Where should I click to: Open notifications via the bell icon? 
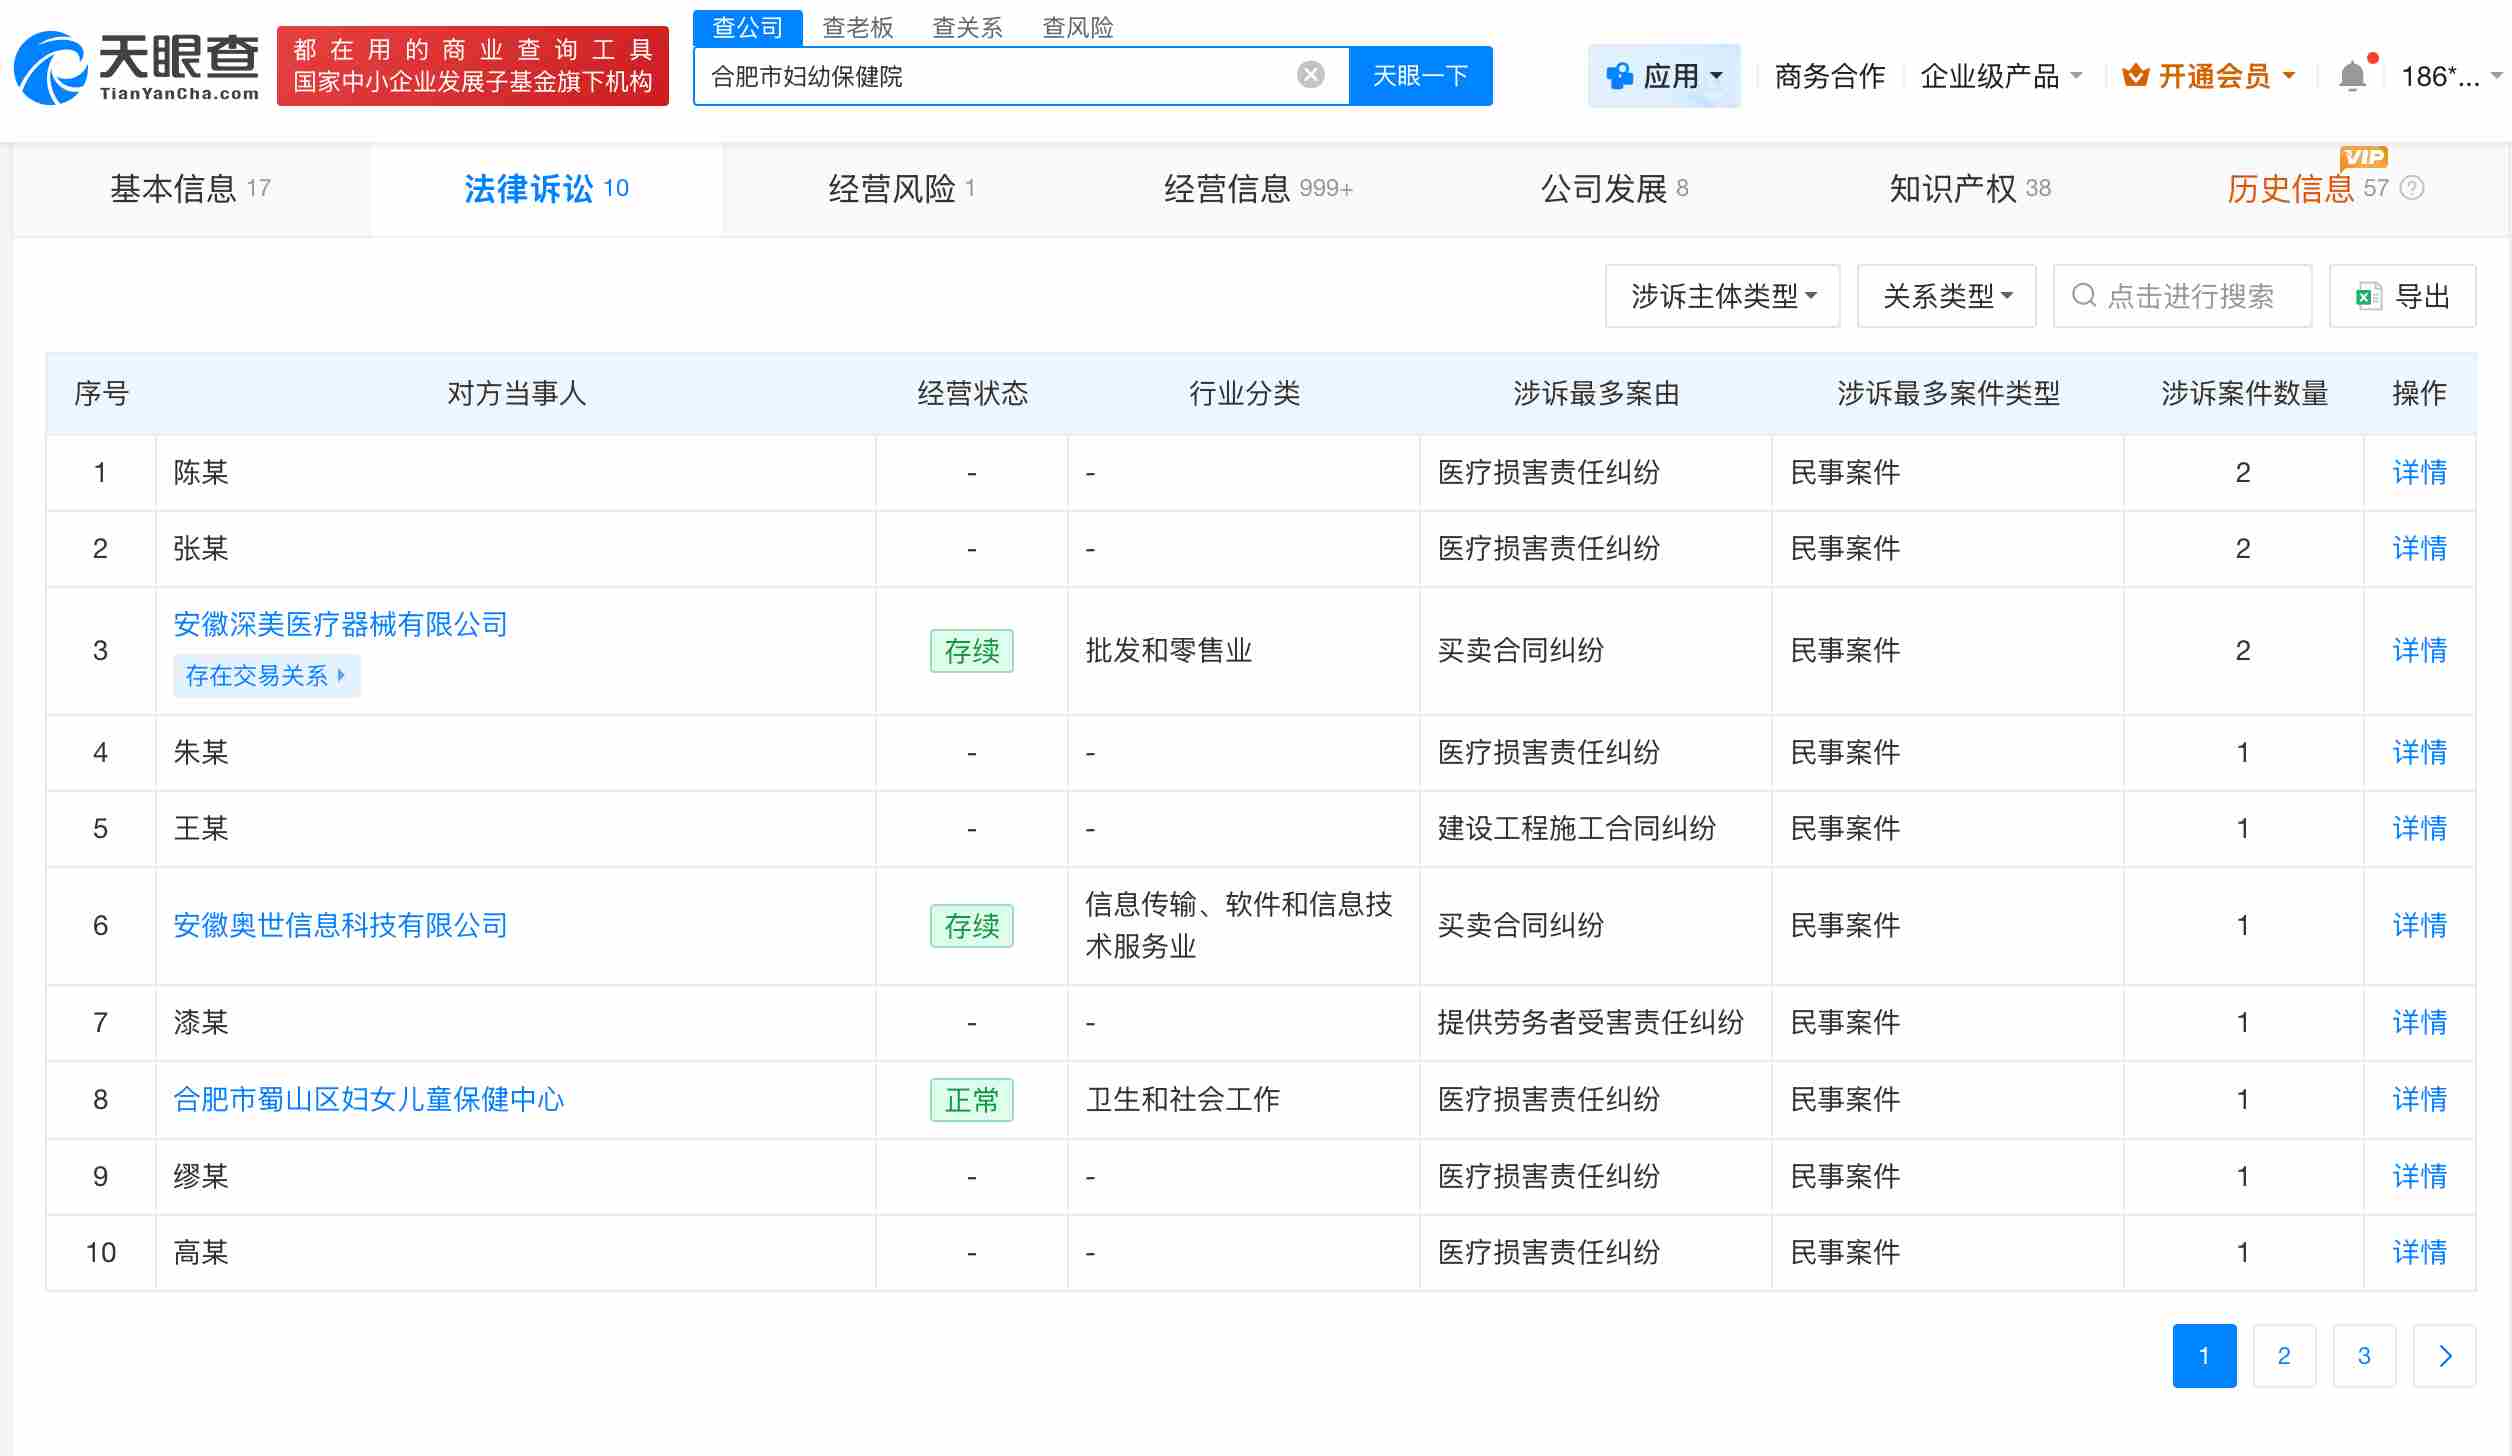(2352, 75)
